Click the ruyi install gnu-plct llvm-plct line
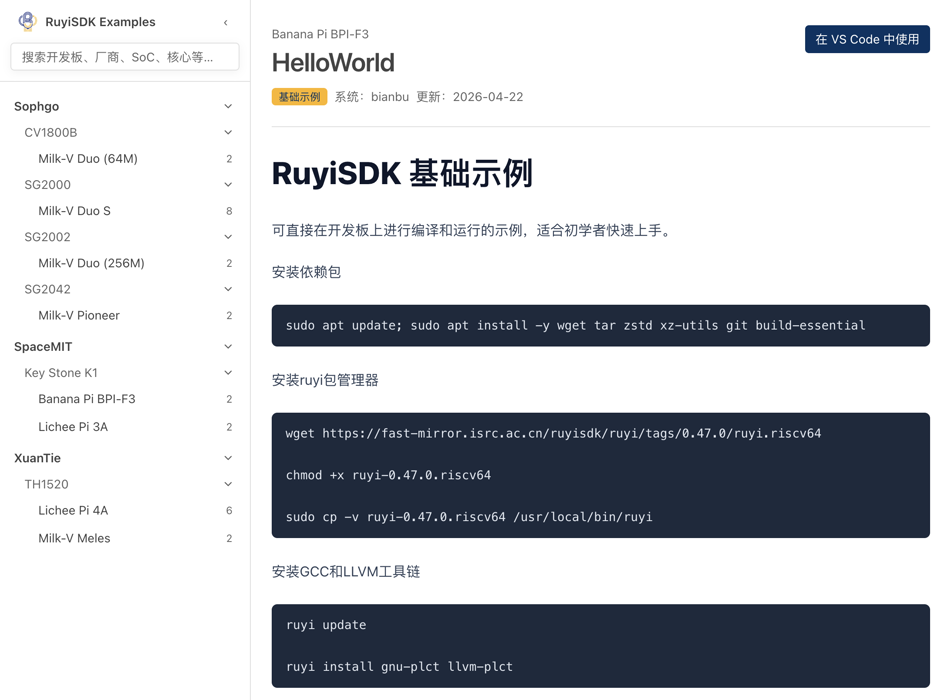 pos(399,667)
